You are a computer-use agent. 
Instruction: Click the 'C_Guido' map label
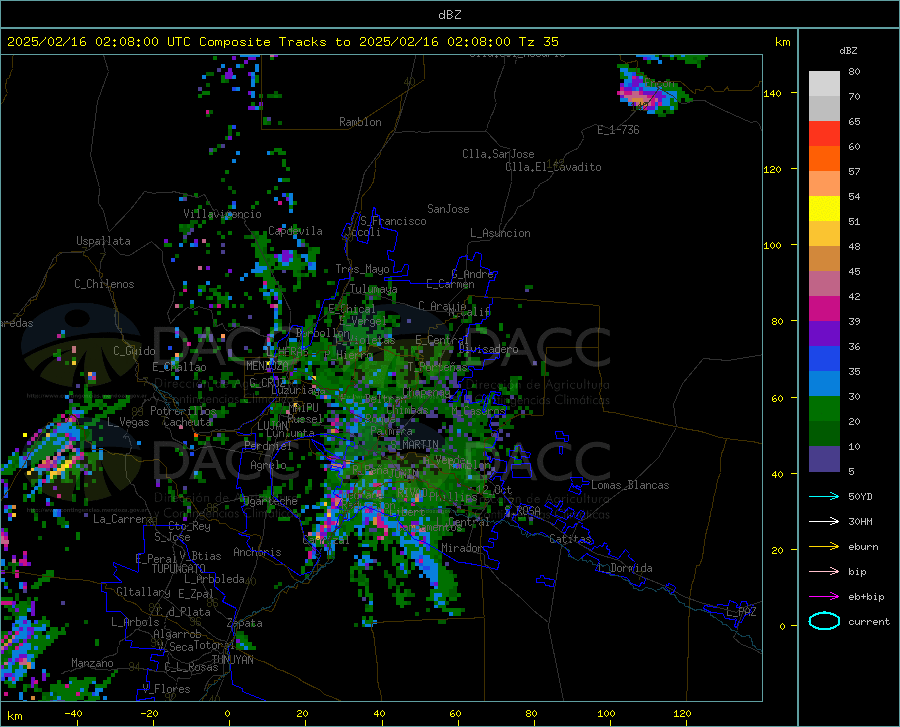(134, 351)
